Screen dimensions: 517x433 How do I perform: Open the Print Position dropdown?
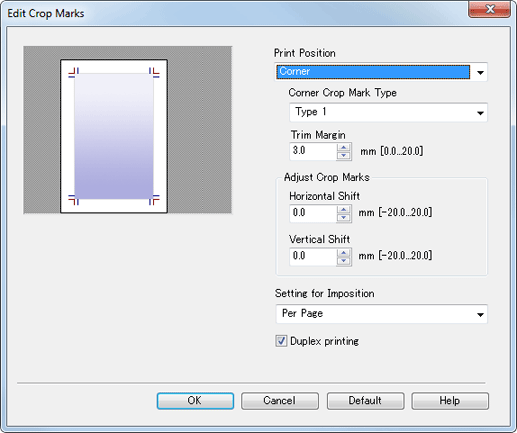pos(381,72)
